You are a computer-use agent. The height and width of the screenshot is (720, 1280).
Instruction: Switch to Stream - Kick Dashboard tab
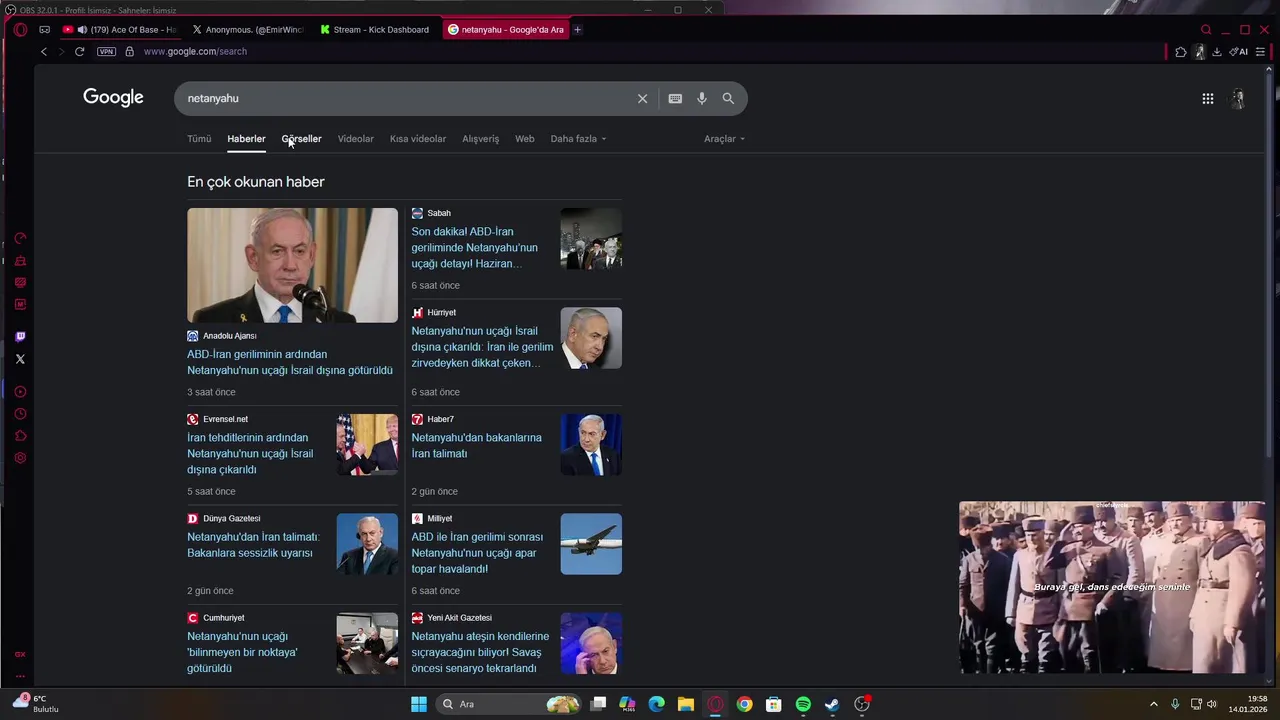(376, 30)
